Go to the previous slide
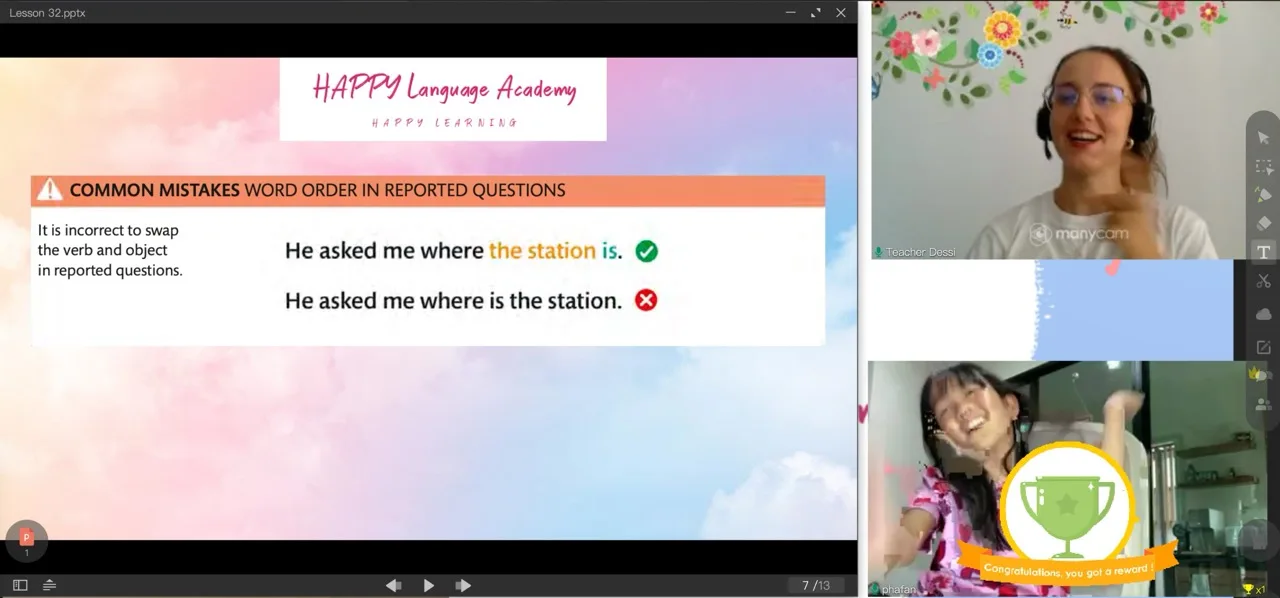 pyautogui.click(x=394, y=585)
